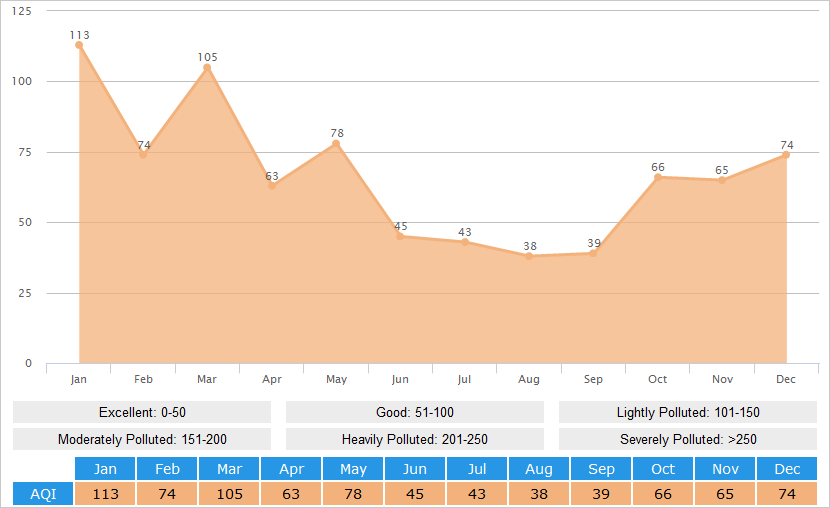
Task: Click the Dec table header cell
Action: 787,469
